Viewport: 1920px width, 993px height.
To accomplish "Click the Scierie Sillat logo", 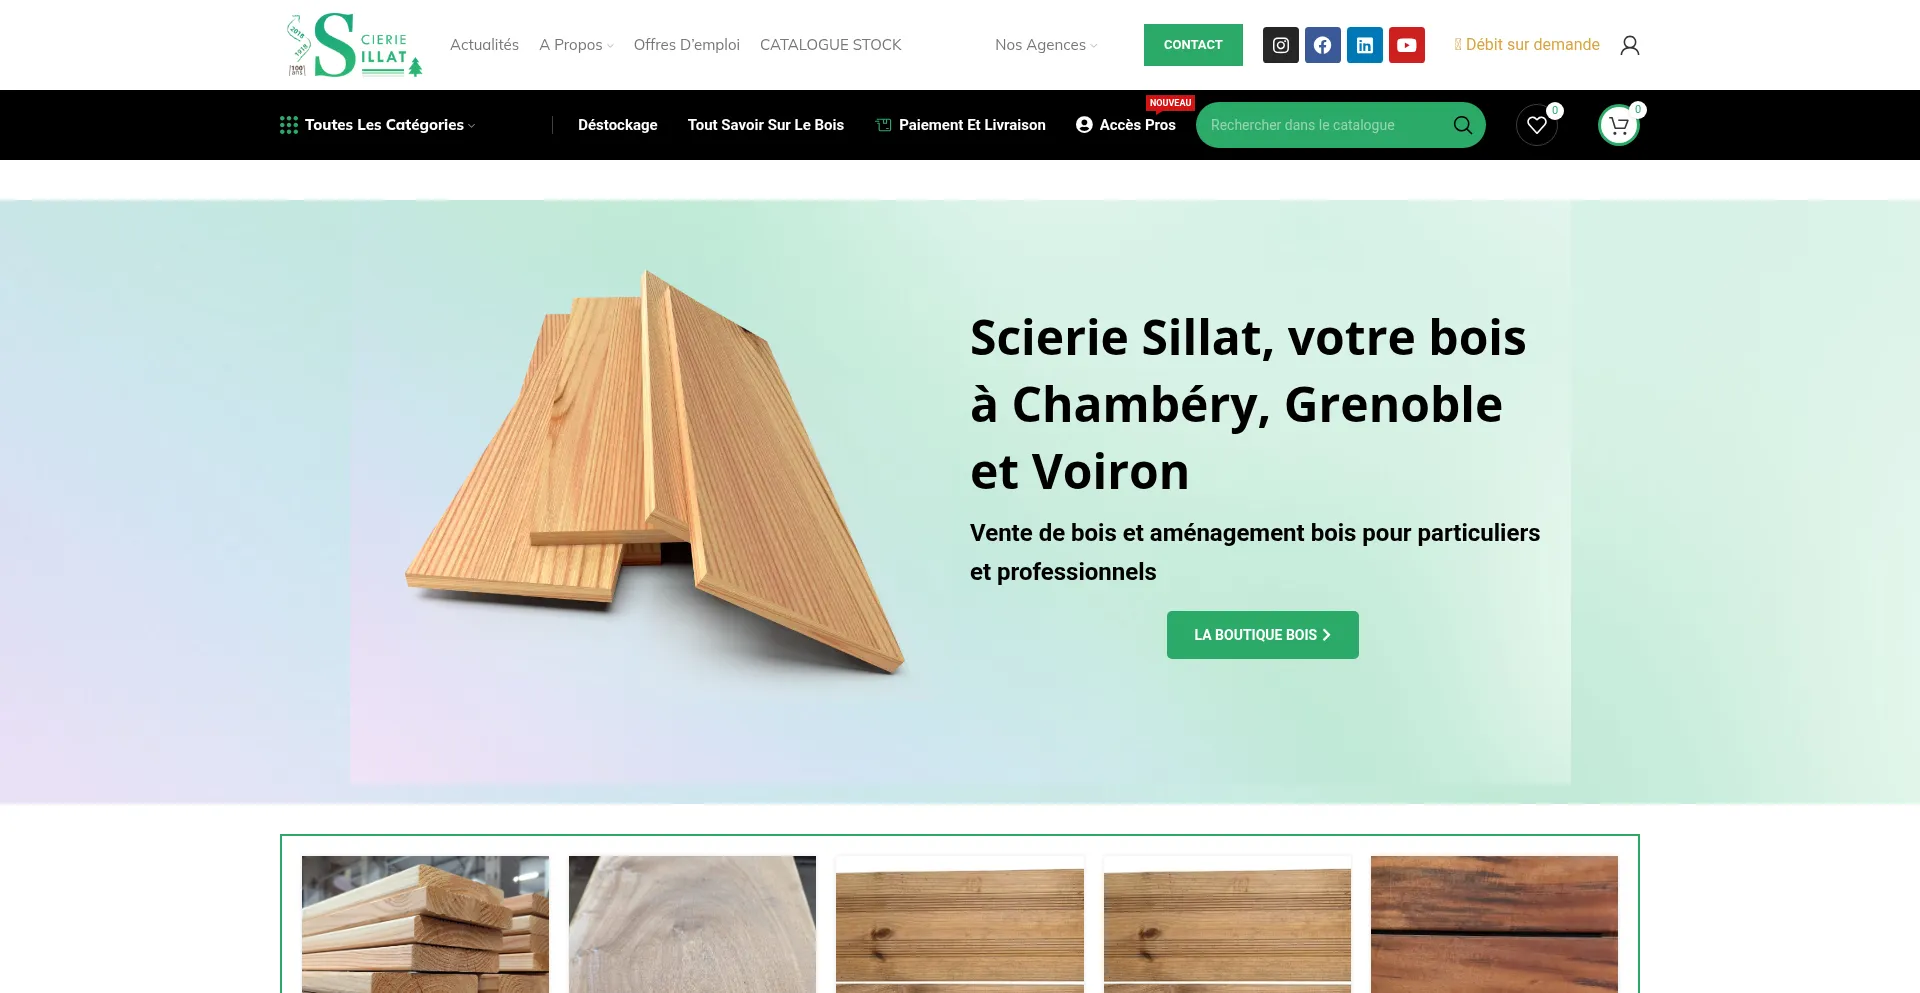I will tap(354, 45).
